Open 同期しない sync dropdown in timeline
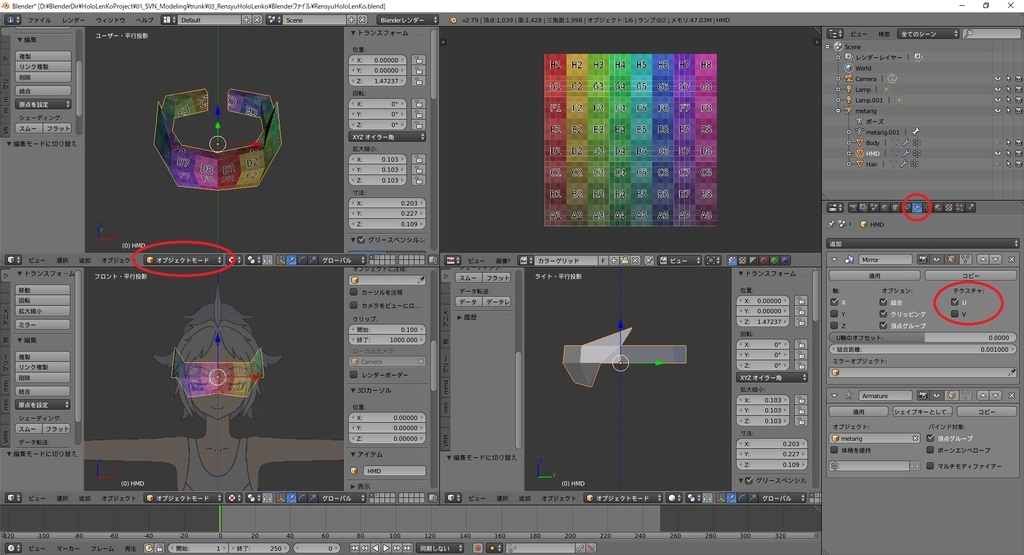 point(441,548)
